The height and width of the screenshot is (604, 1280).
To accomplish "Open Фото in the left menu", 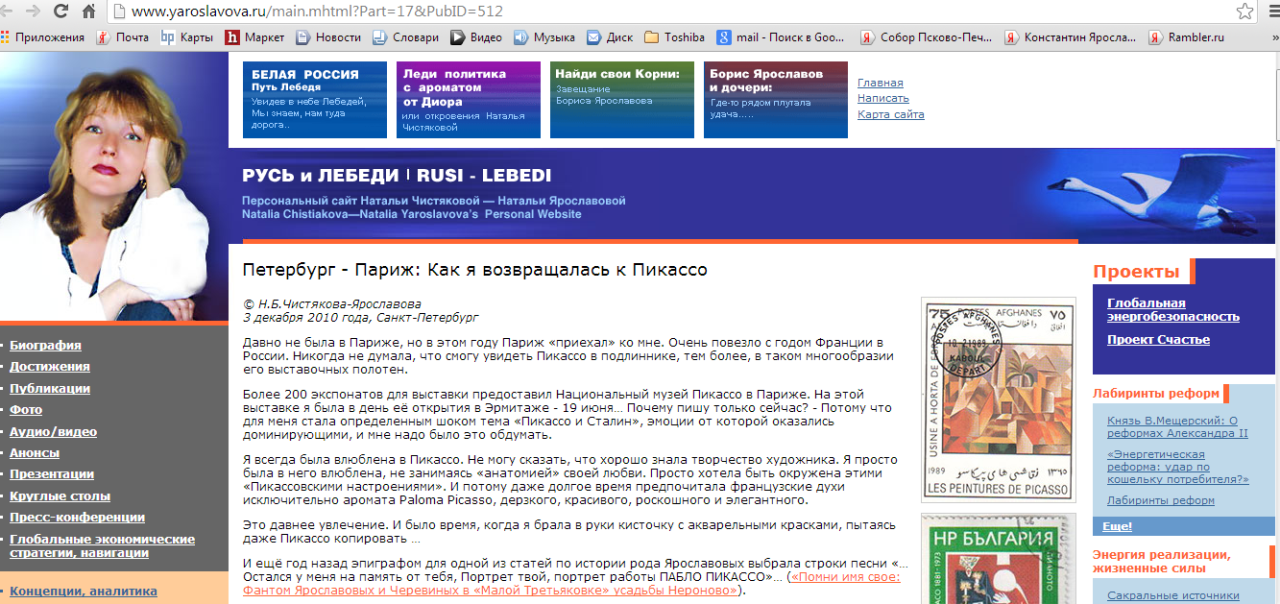I will click(25, 410).
